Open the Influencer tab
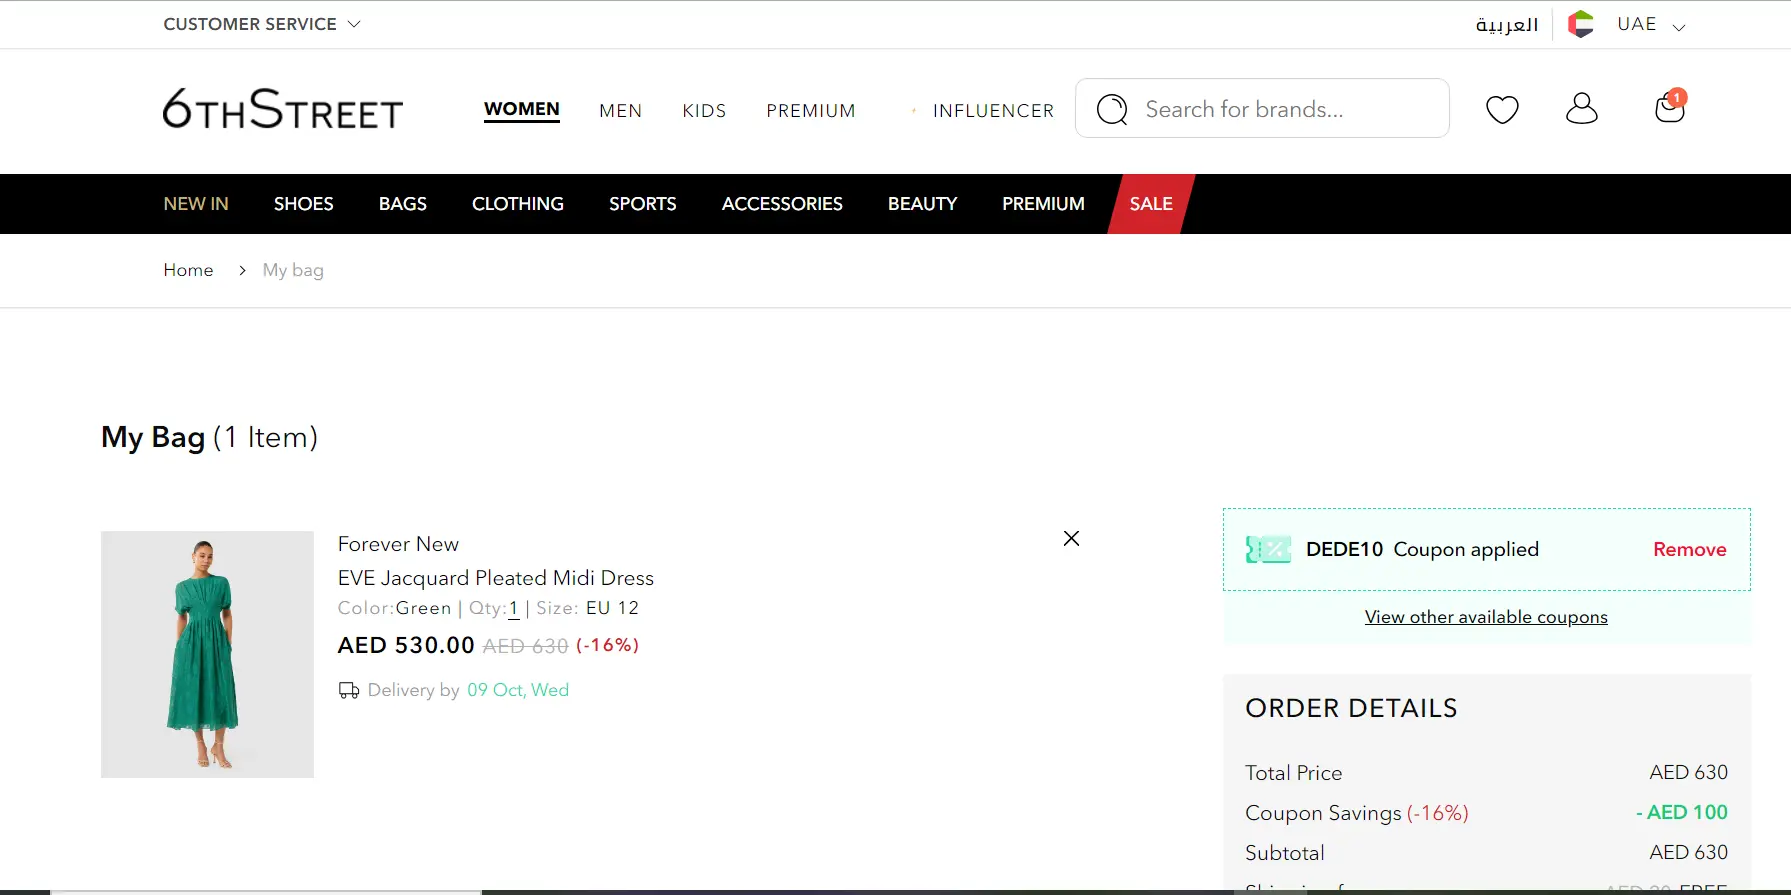This screenshot has height=895, width=1791. tap(993, 111)
